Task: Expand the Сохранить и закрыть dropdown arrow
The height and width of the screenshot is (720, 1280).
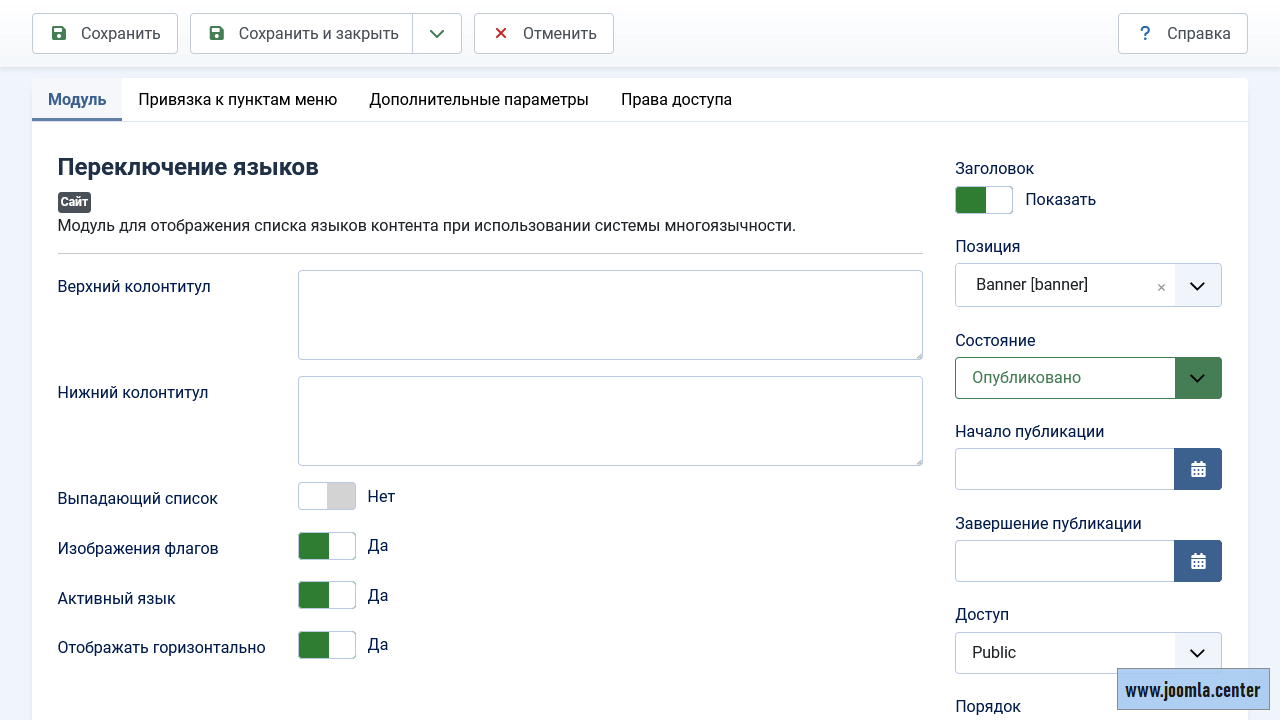Action: (436, 34)
